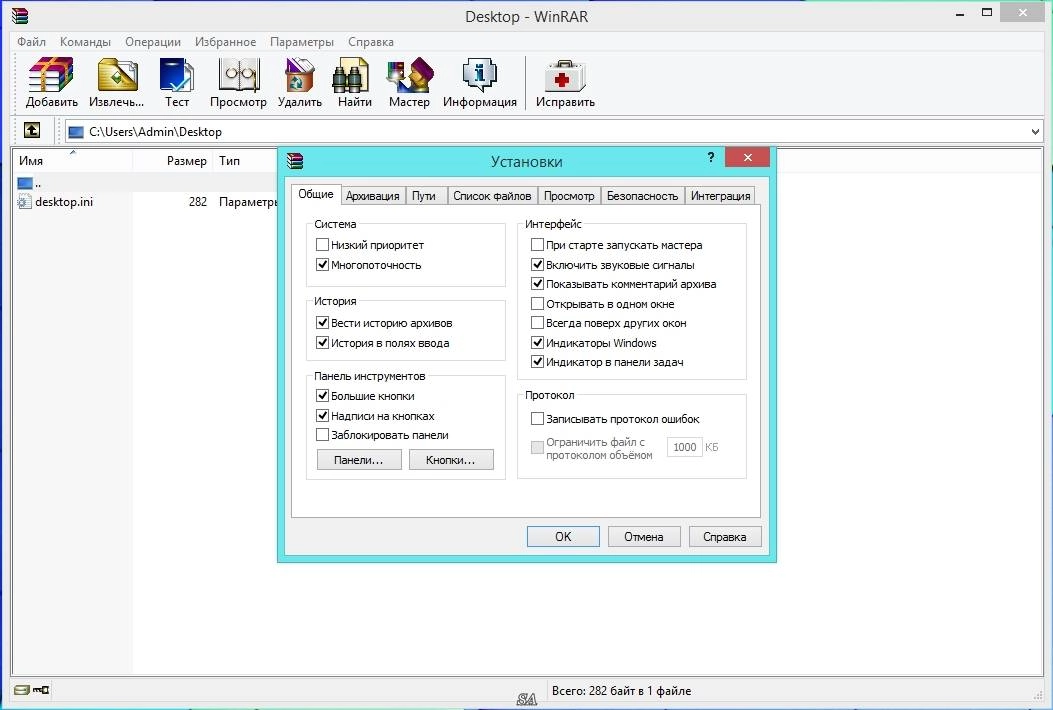Close the Установки dialog
1053x710 pixels.
click(x=747, y=158)
